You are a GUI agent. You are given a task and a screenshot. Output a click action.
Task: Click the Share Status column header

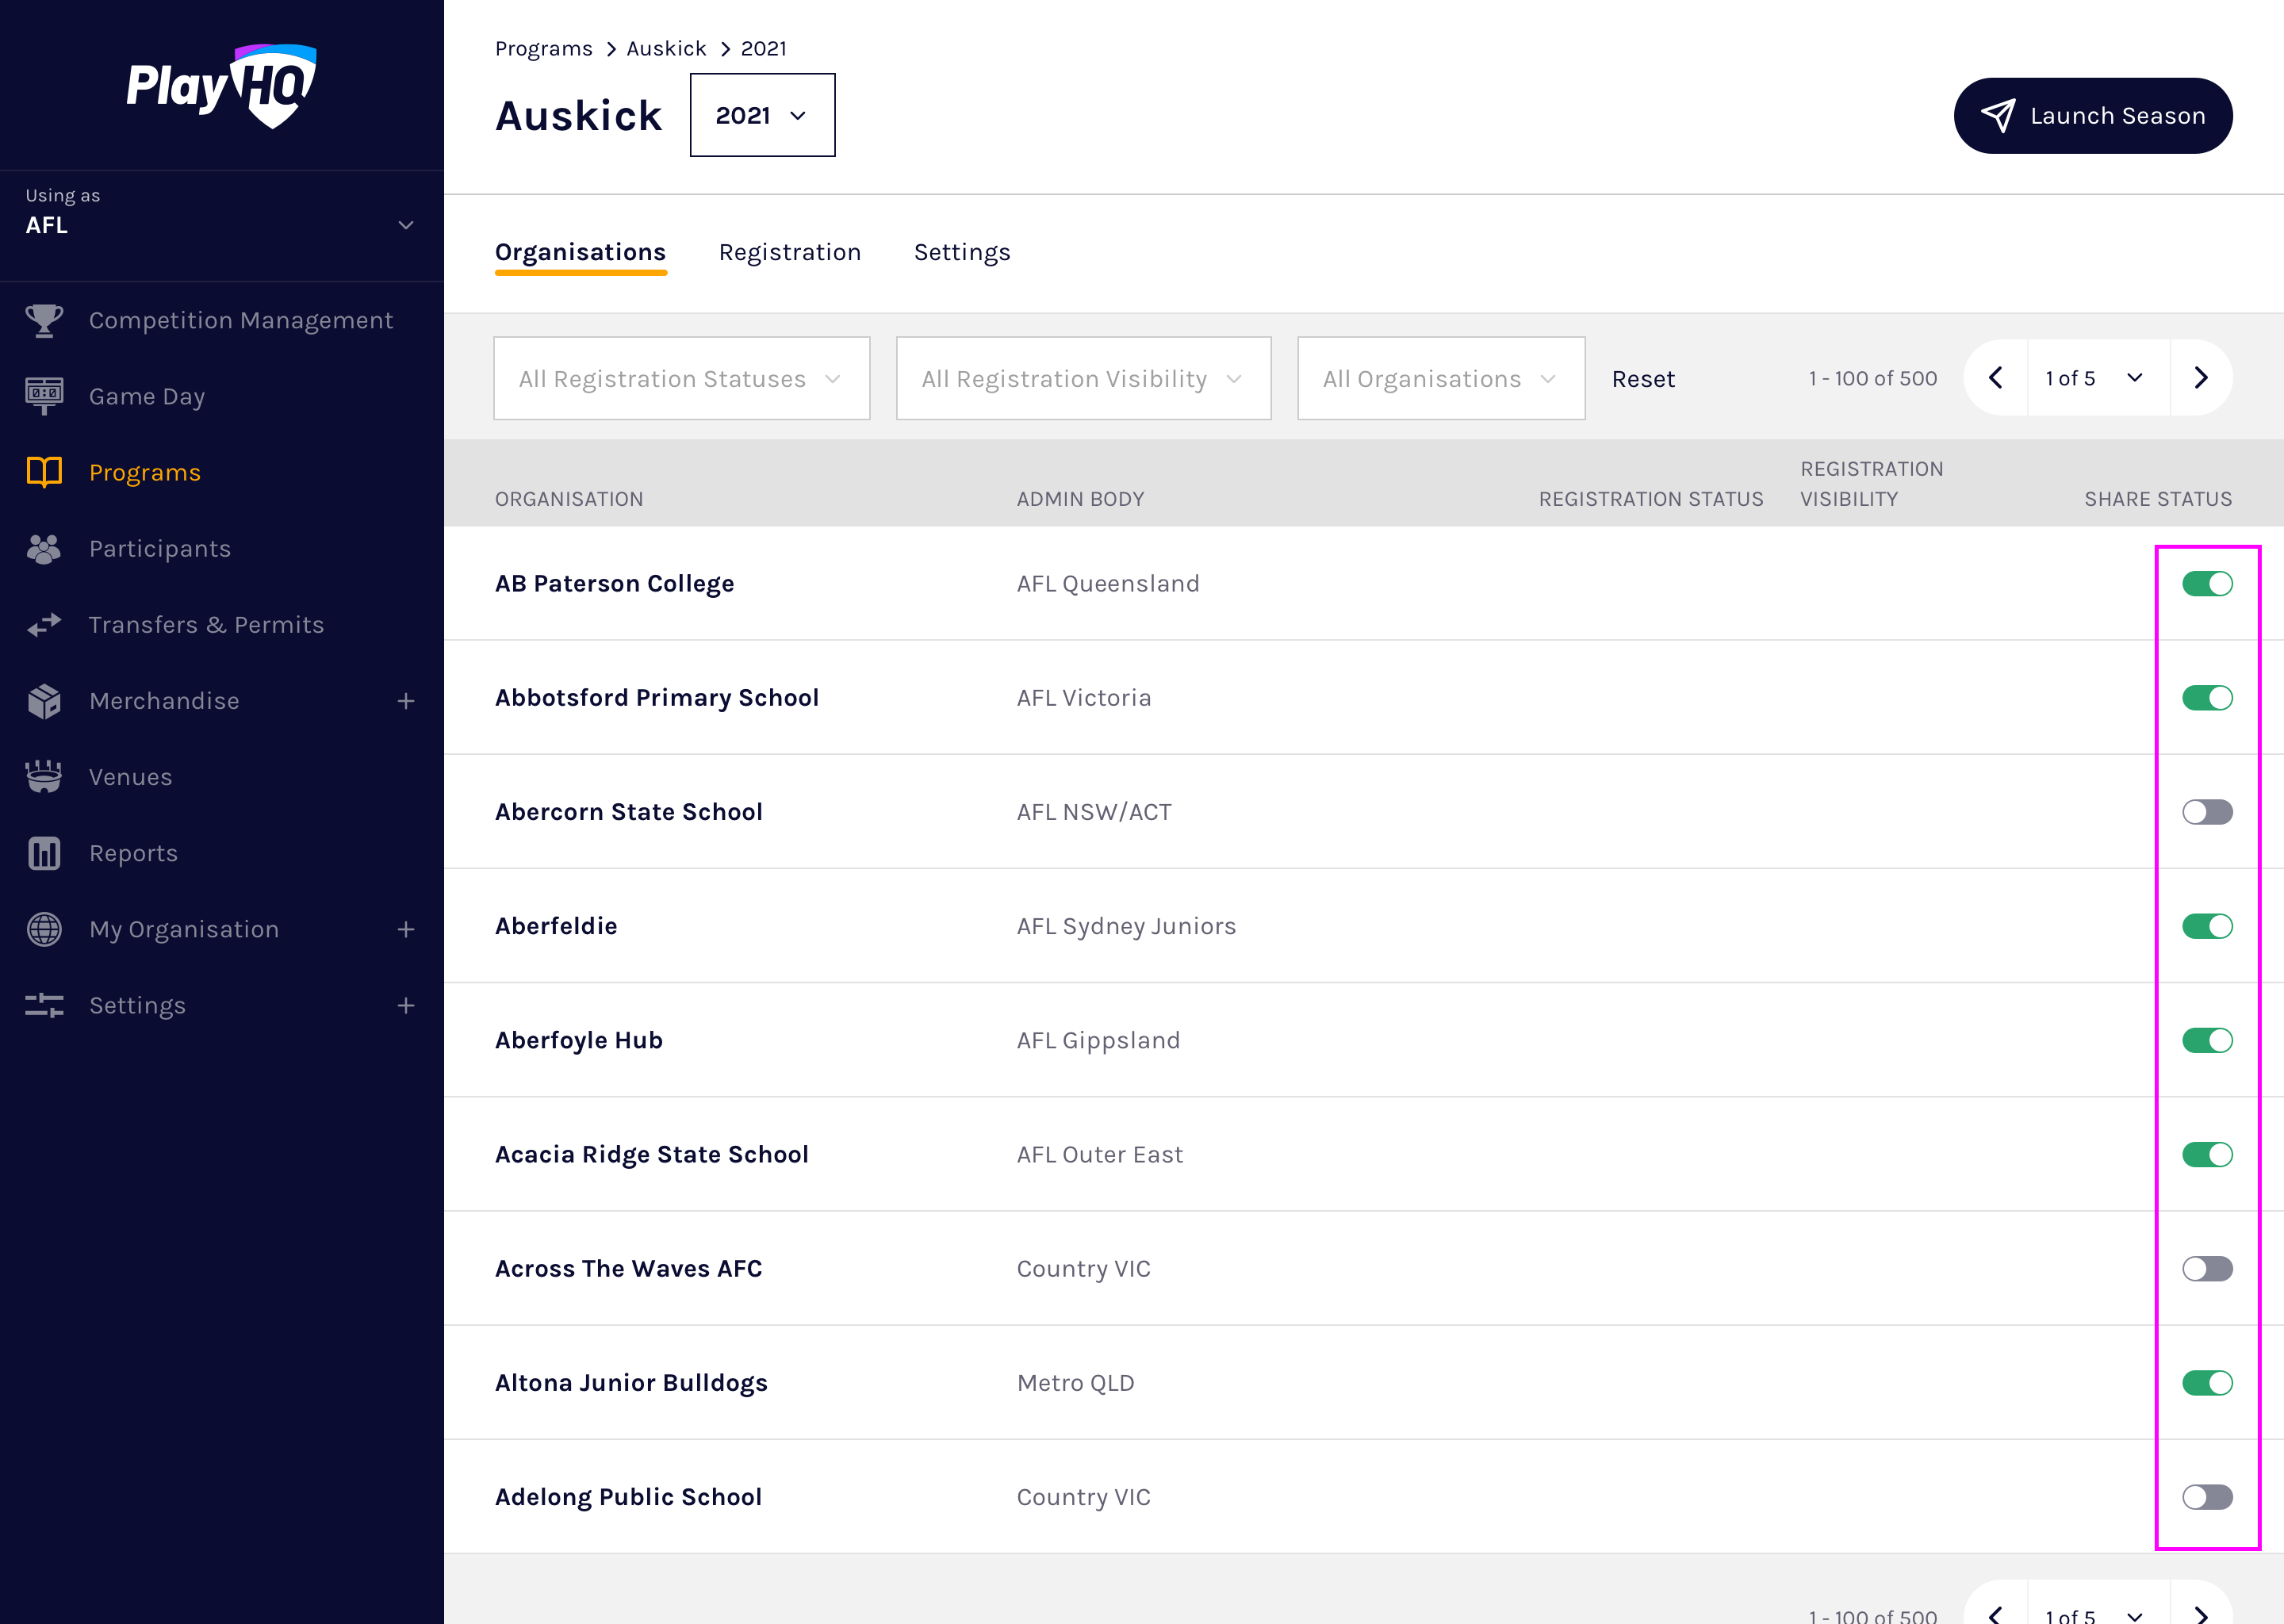[2158, 499]
